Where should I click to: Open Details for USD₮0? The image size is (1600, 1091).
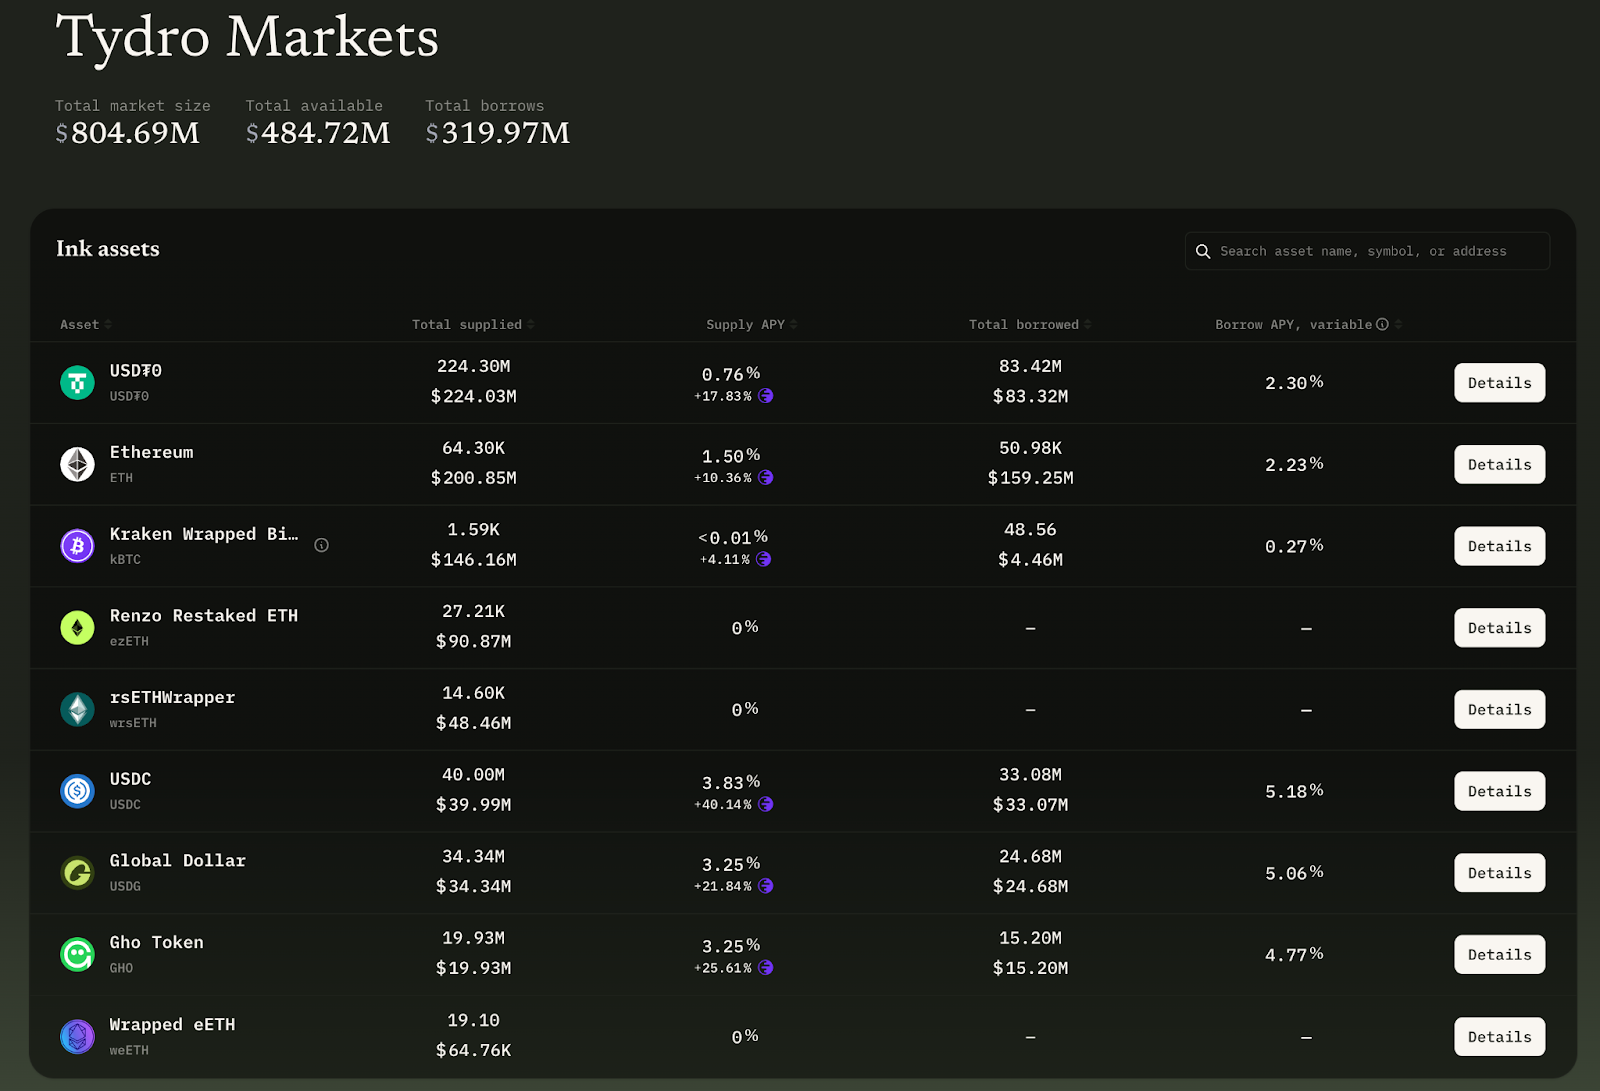[x=1499, y=383]
